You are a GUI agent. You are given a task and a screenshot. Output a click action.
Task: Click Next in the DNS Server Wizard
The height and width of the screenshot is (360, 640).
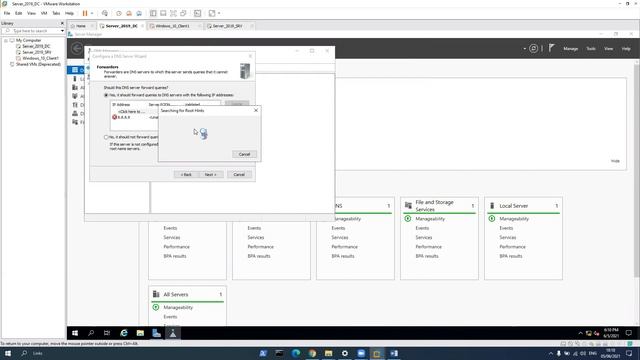click(211, 174)
